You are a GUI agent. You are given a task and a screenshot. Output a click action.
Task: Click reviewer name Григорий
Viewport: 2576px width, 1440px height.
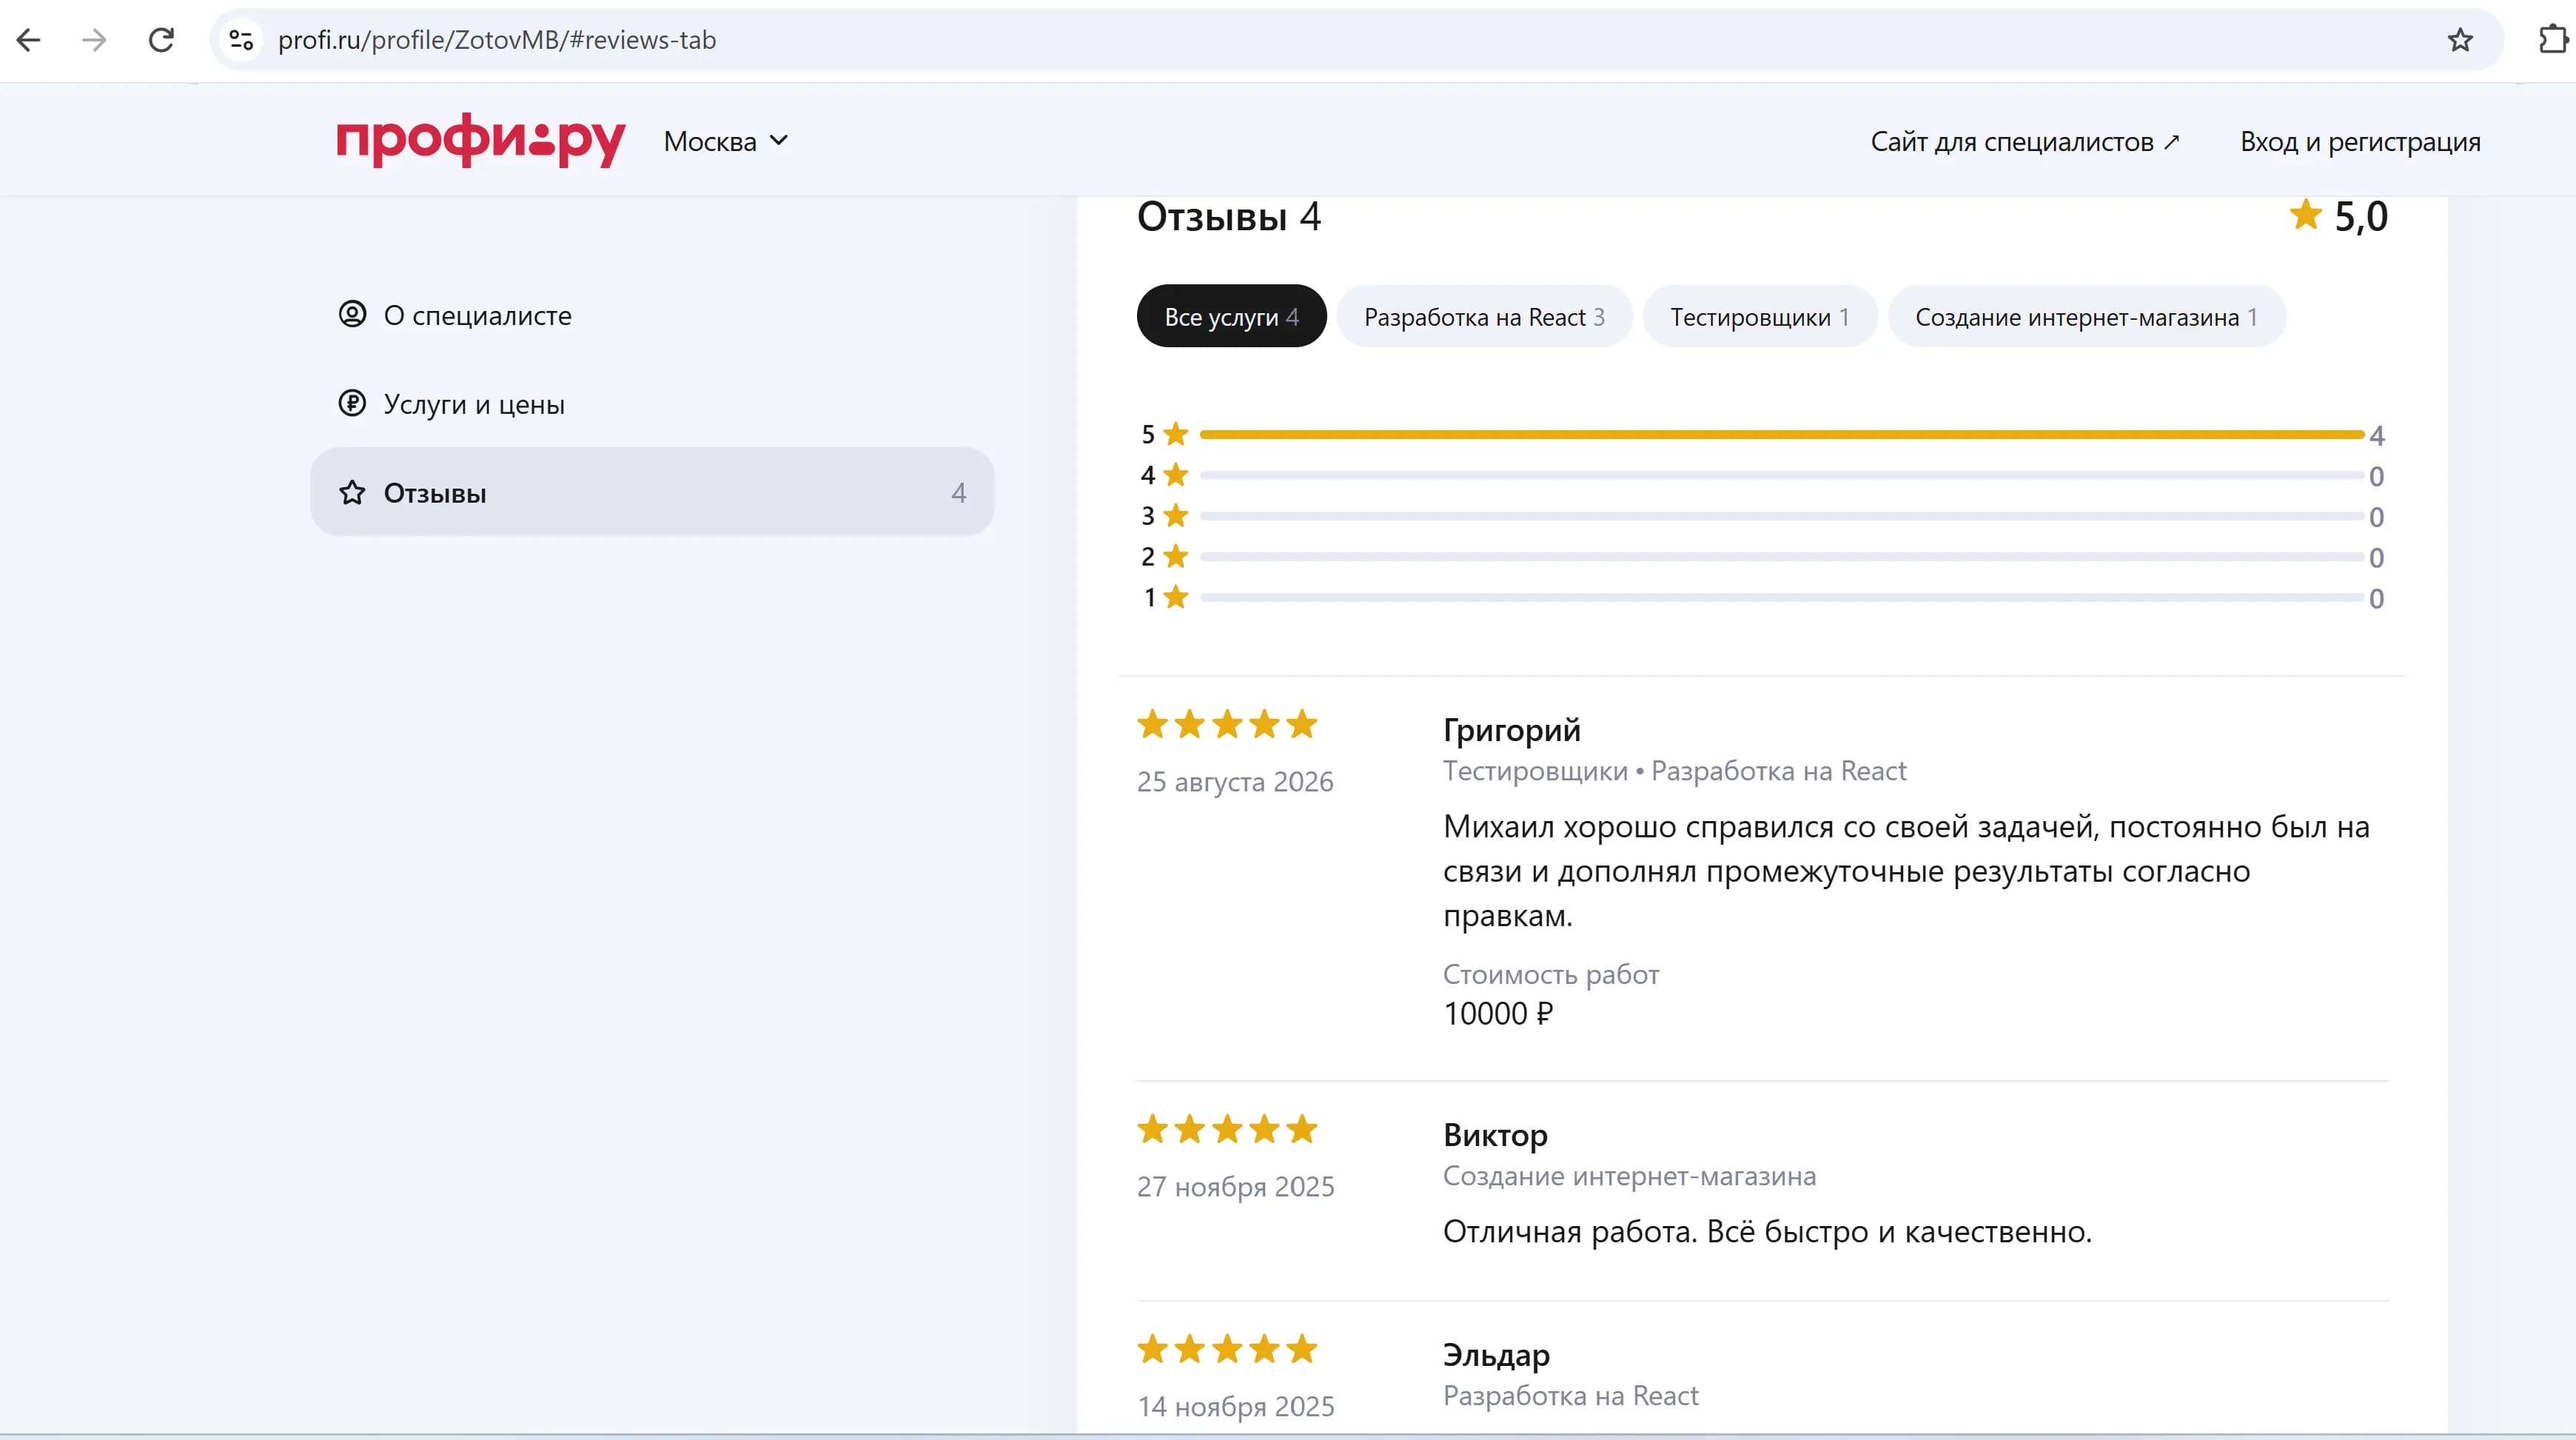(x=1511, y=729)
